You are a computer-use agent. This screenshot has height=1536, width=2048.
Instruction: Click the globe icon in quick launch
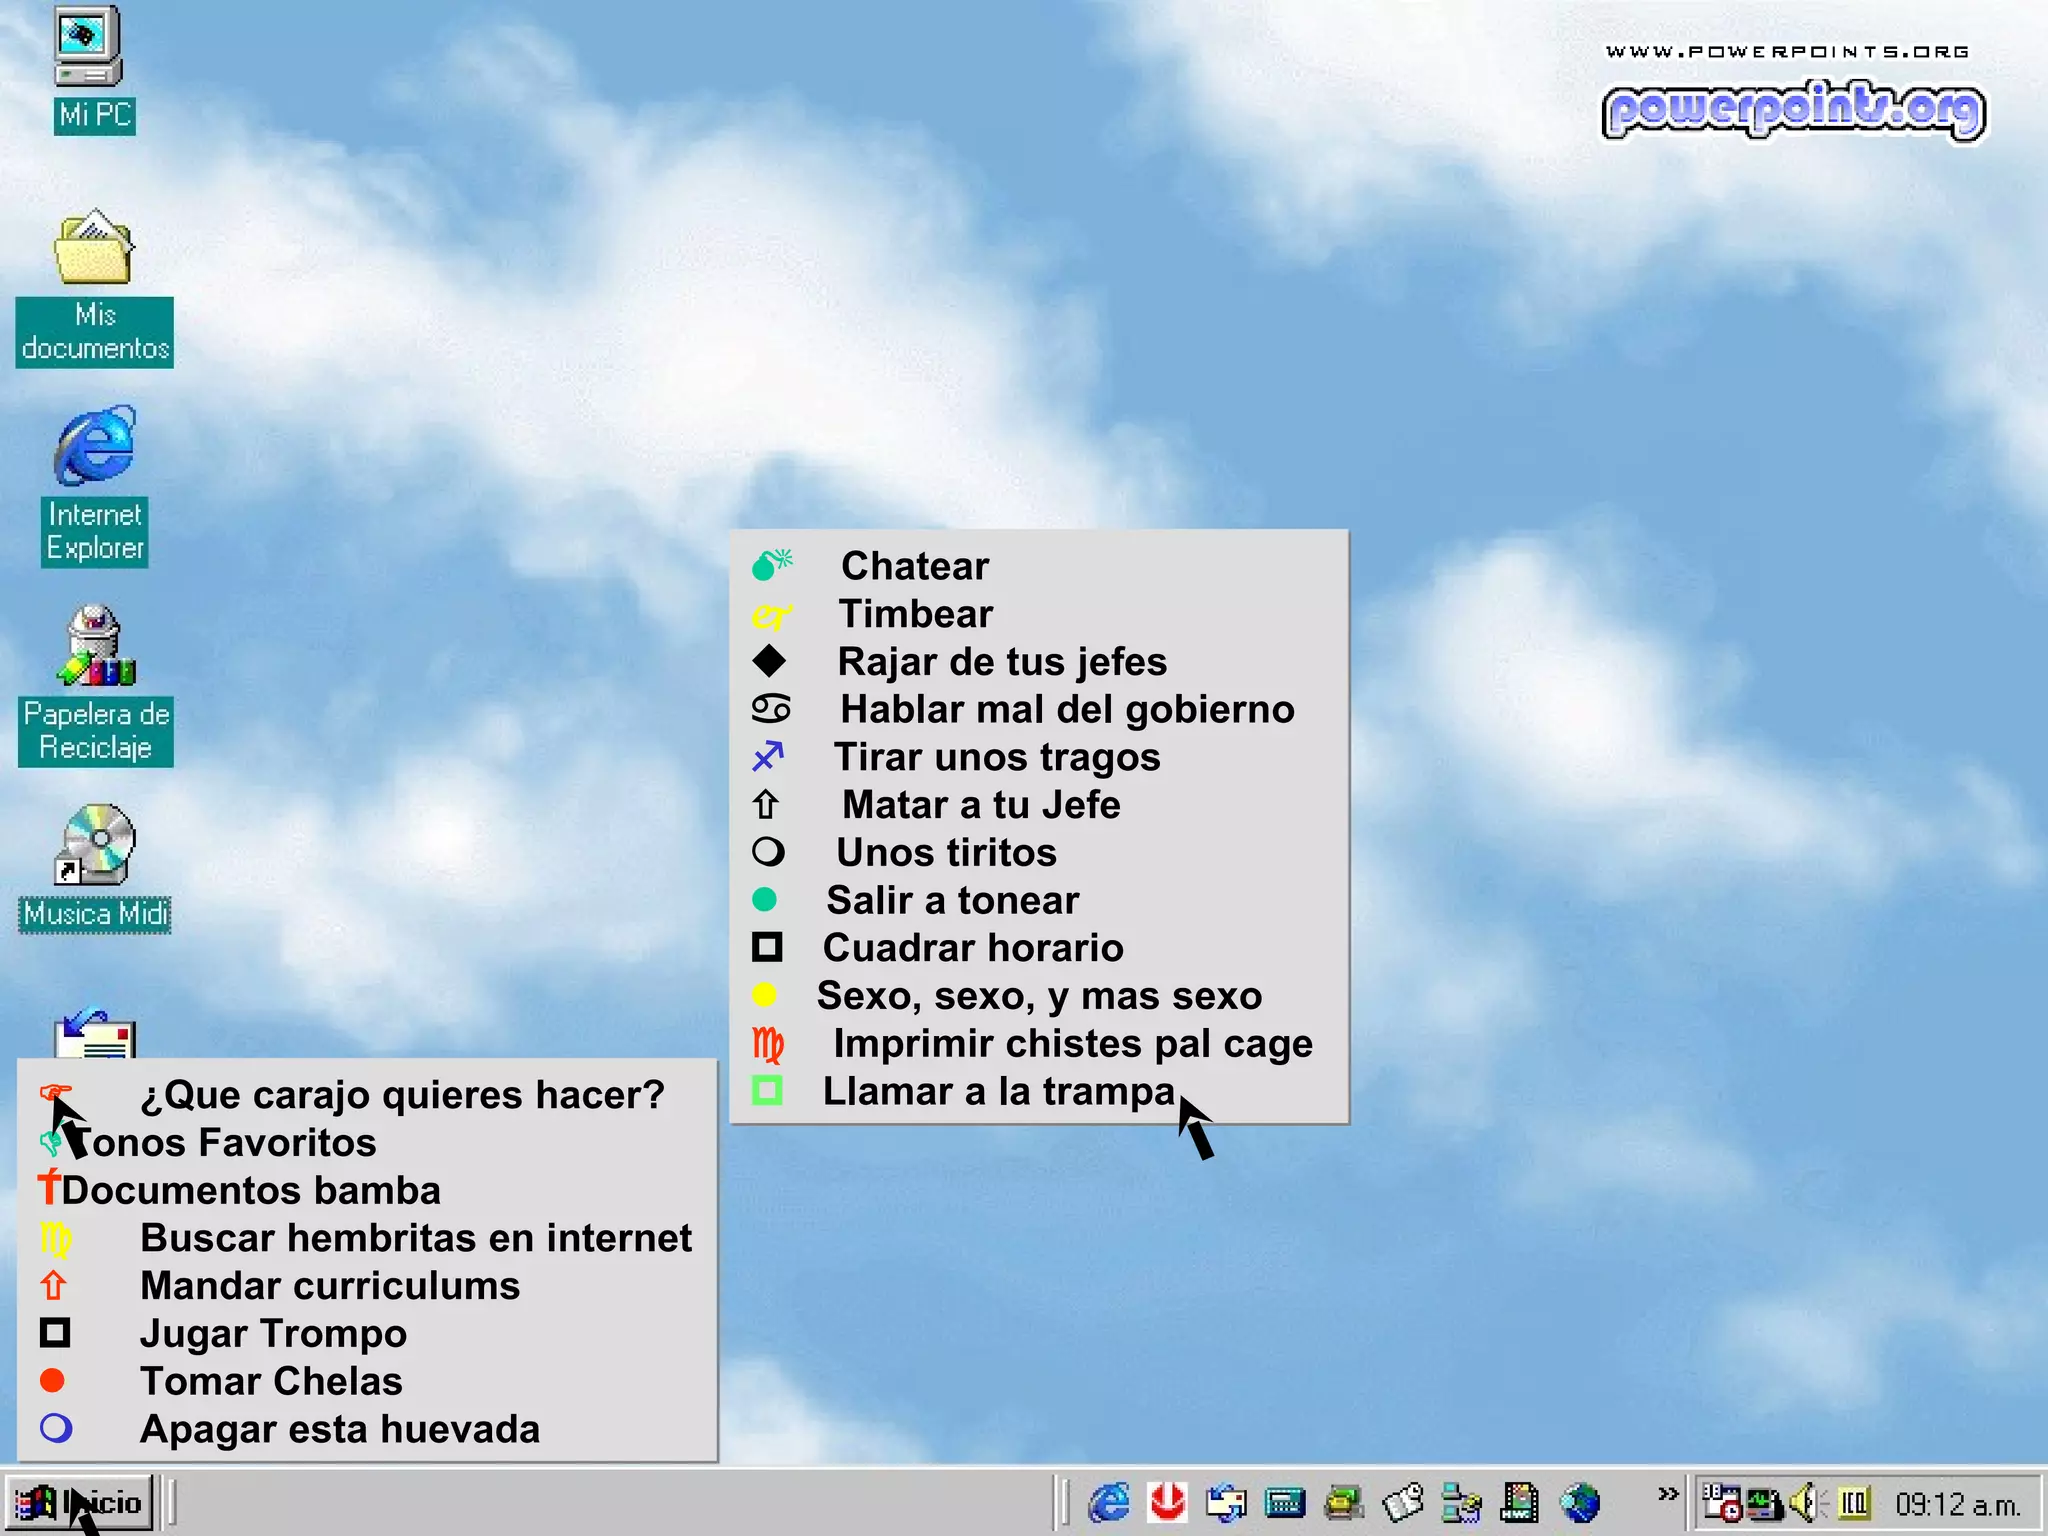1580,1502
